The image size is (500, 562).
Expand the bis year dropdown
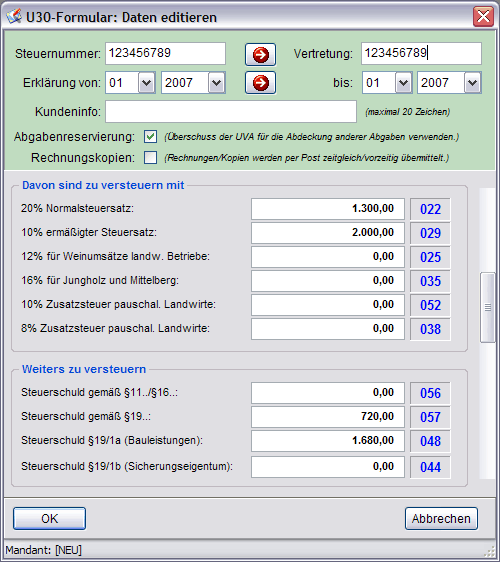pos(472,83)
